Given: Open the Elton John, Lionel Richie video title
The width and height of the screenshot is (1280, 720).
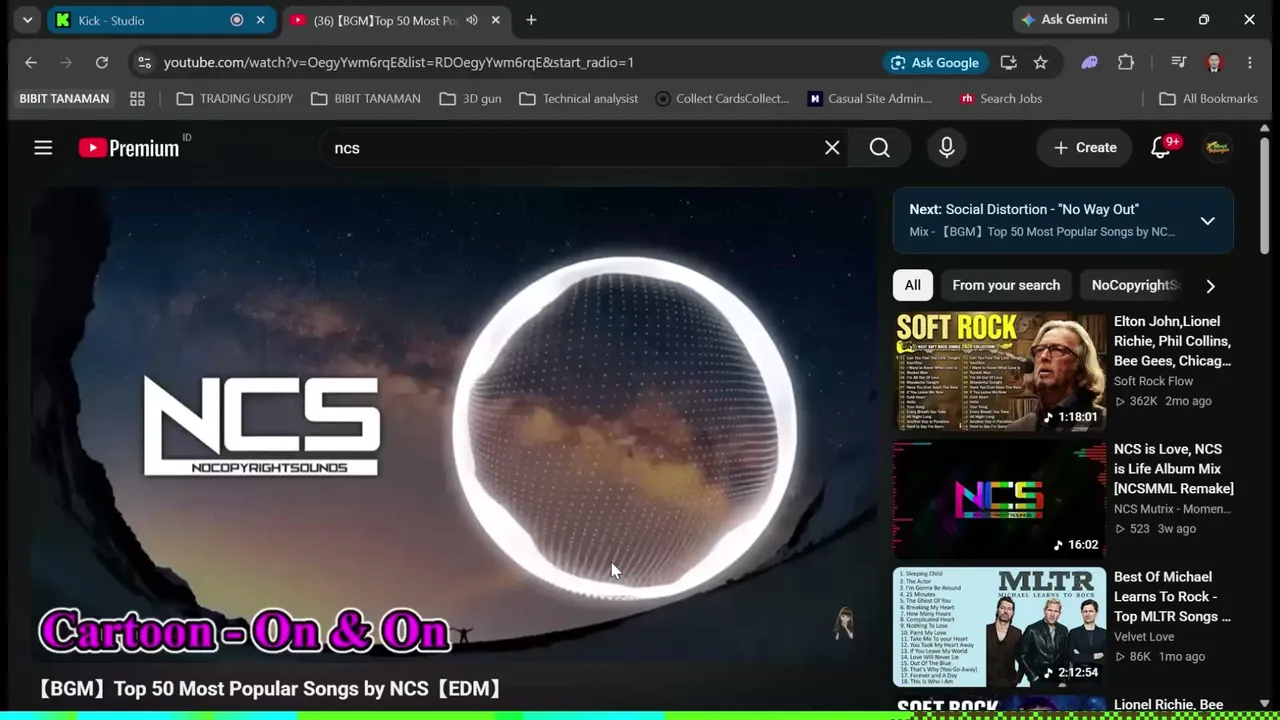Looking at the screenshot, I should pyautogui.click(x=1172, y=341).
